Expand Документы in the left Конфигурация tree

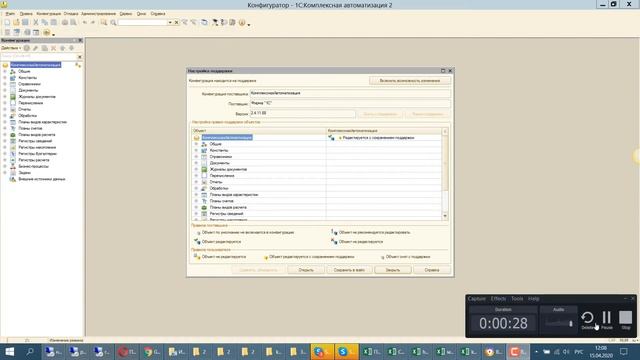[5, 90]
